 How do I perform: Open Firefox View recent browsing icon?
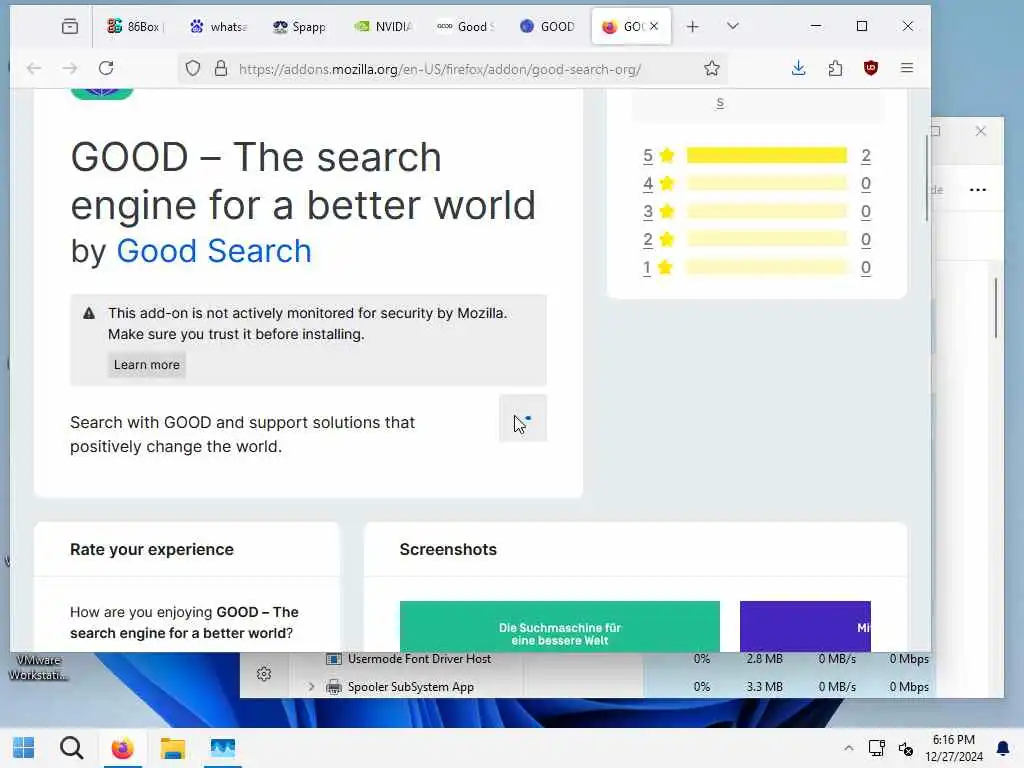click(x=70, y=27)
